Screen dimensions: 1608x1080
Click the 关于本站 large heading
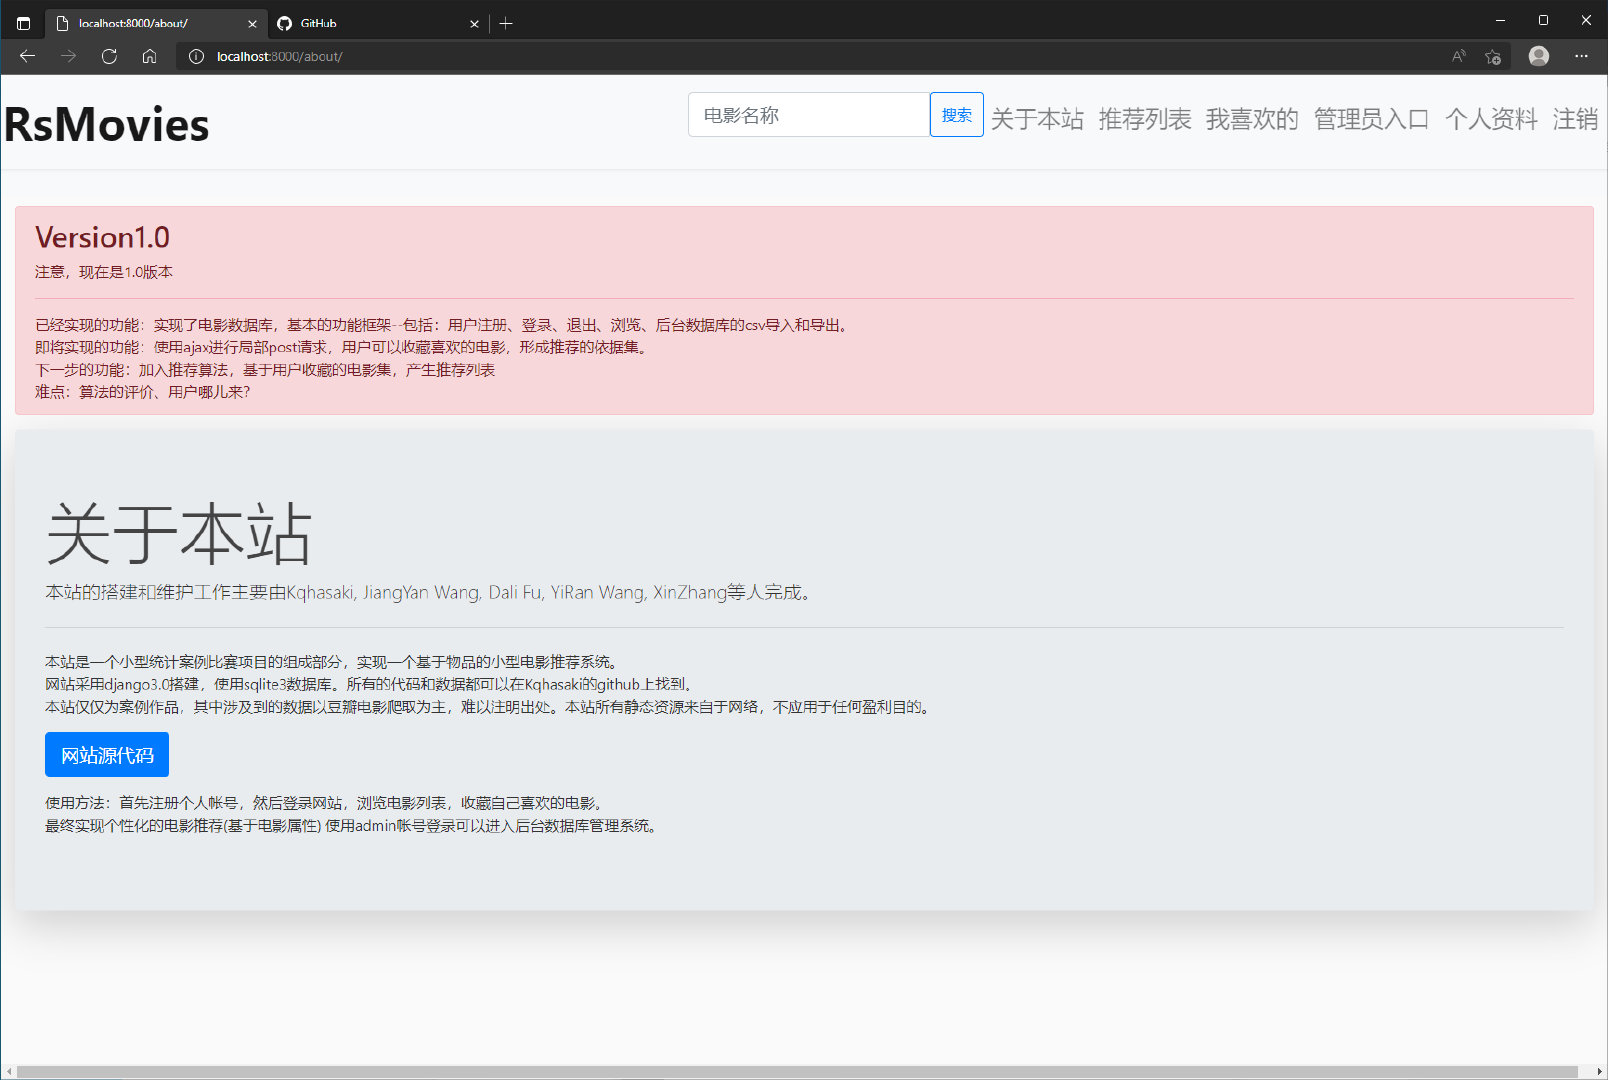pos(179,534)
